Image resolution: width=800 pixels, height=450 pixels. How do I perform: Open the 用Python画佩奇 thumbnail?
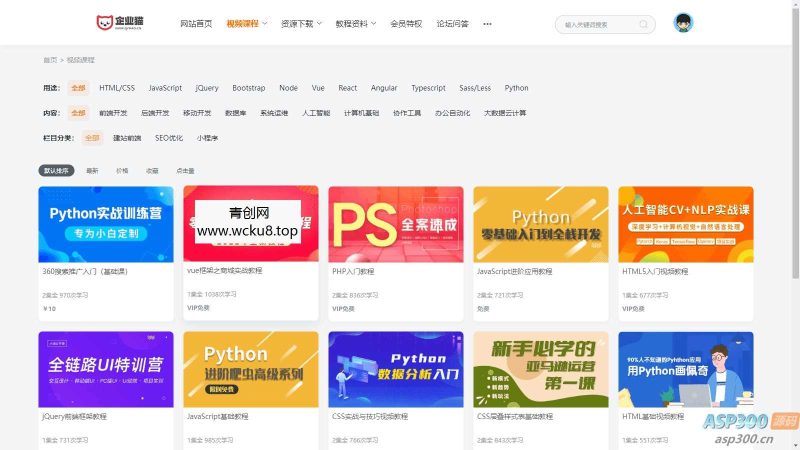[686, 369]
